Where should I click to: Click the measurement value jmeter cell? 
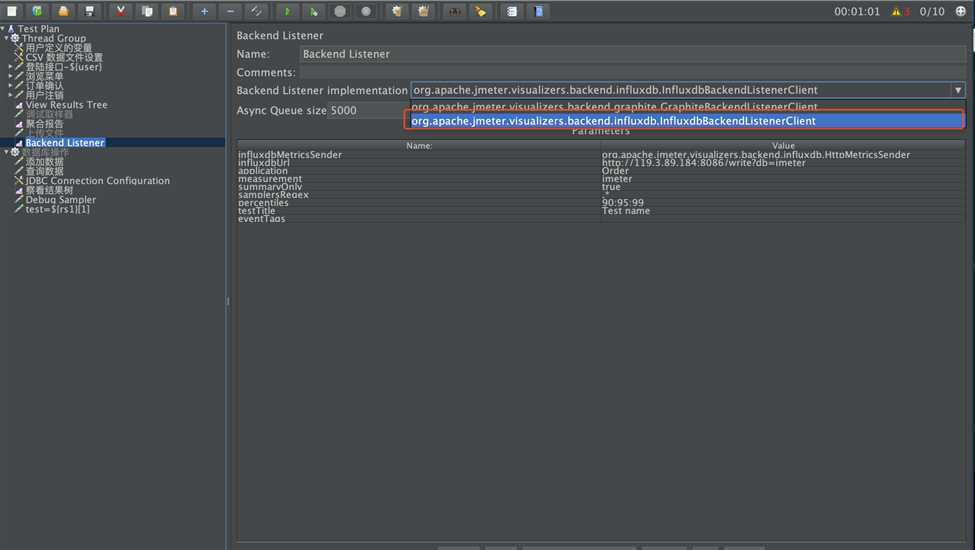783,179
